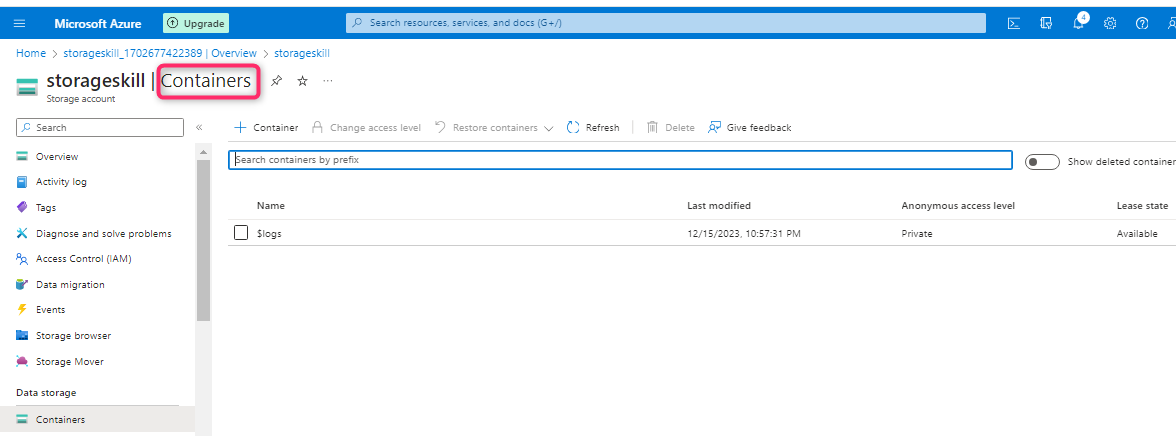Open the Directories and subscriptions filter icon
1176x436 pixels.
click(1046, 23)
